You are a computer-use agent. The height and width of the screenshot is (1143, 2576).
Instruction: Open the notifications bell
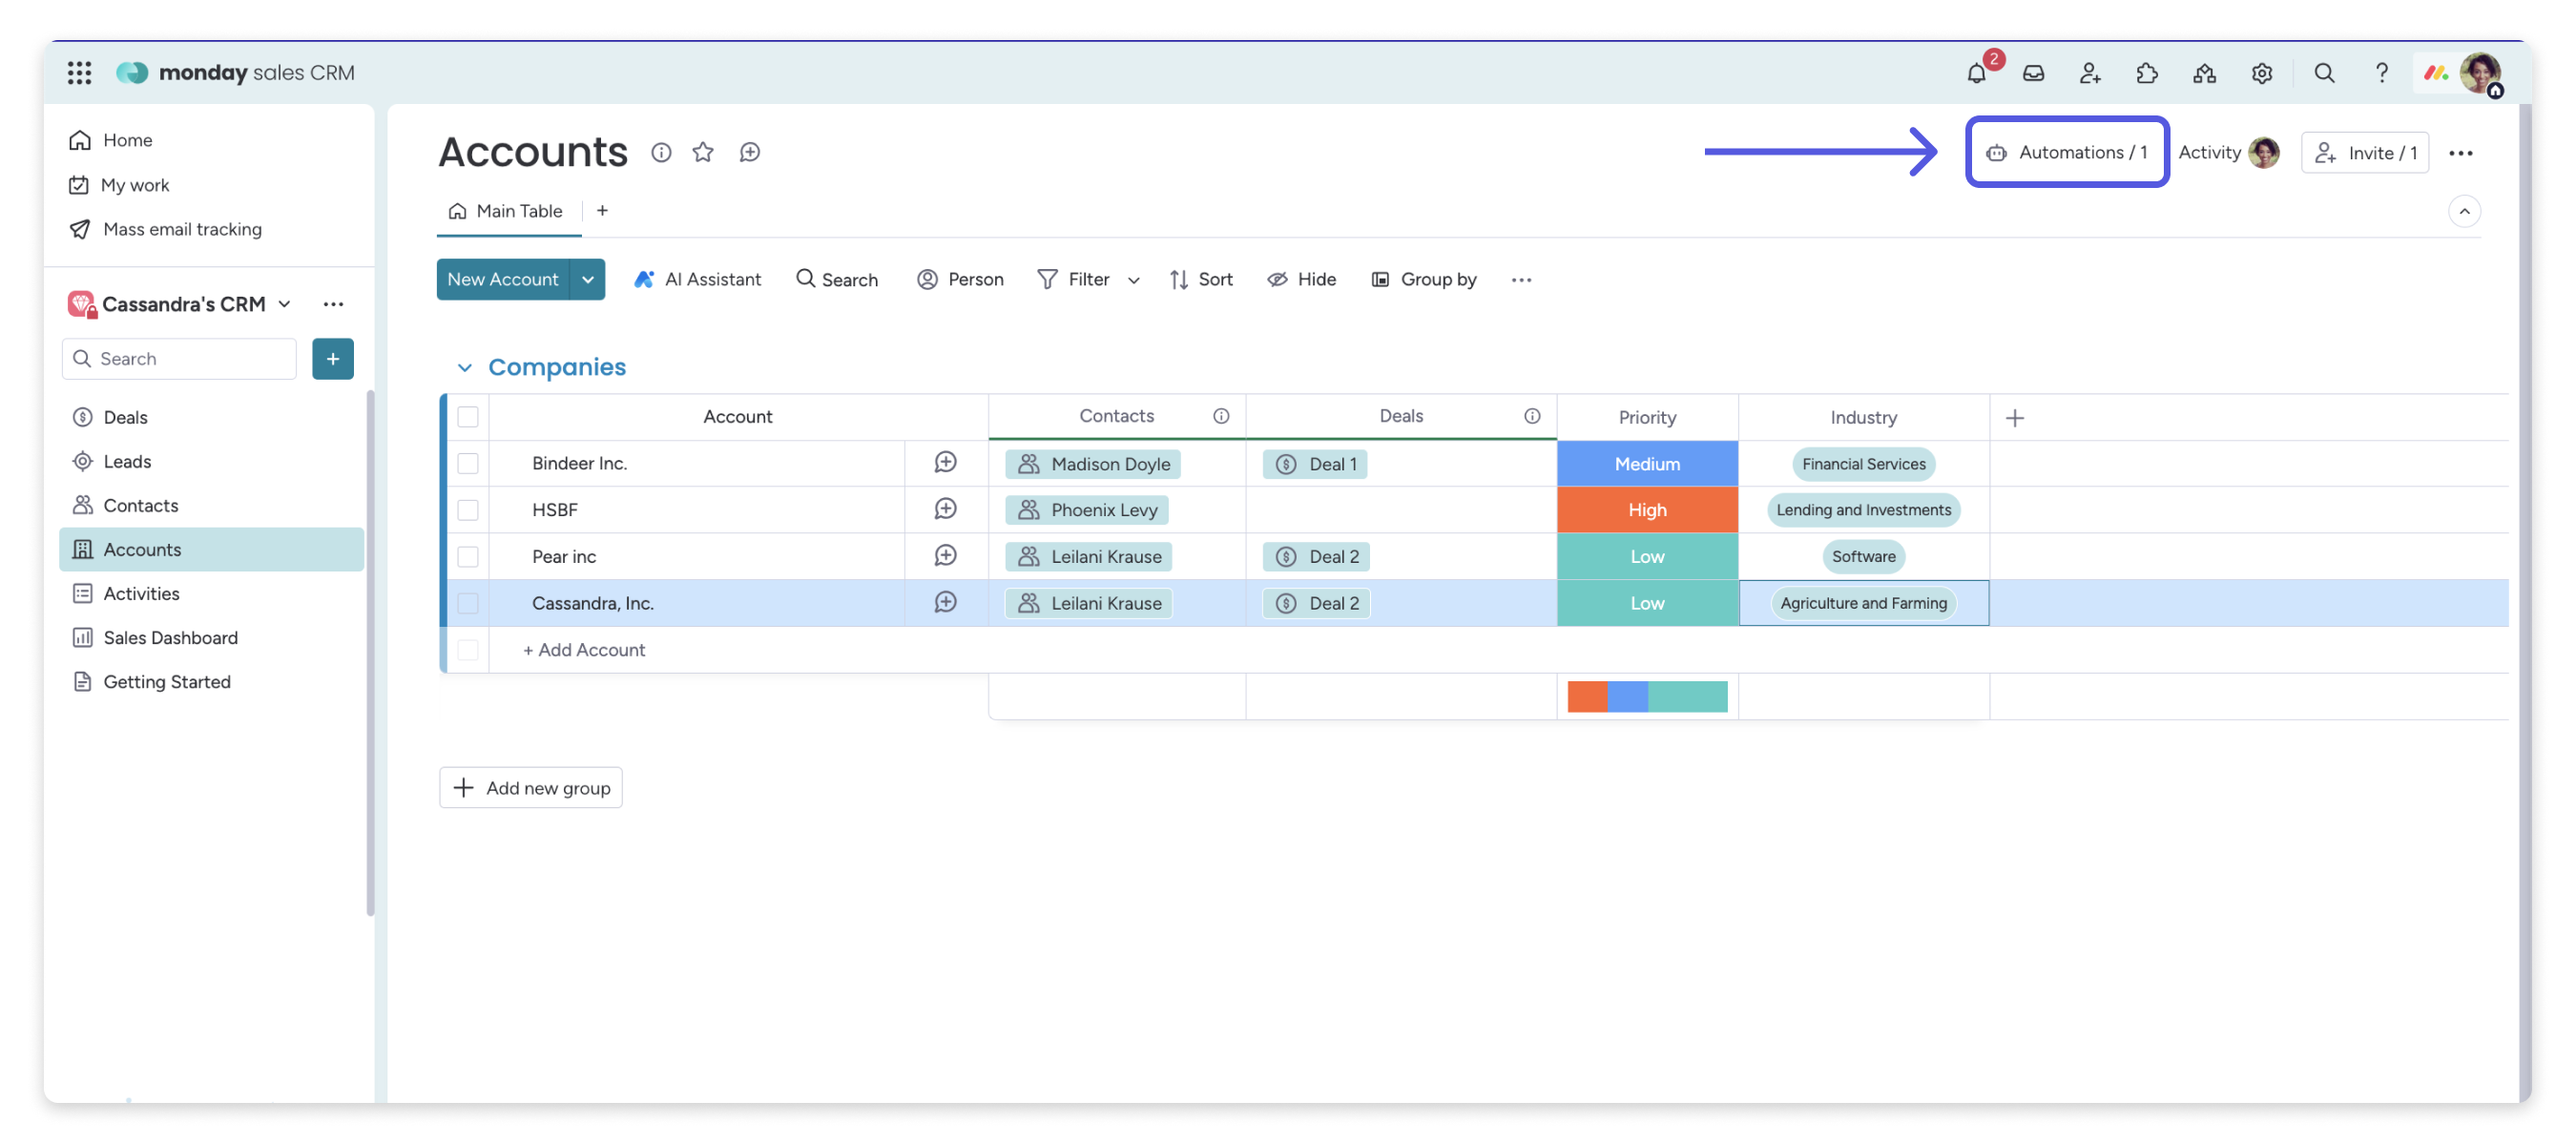[1976, 72]
